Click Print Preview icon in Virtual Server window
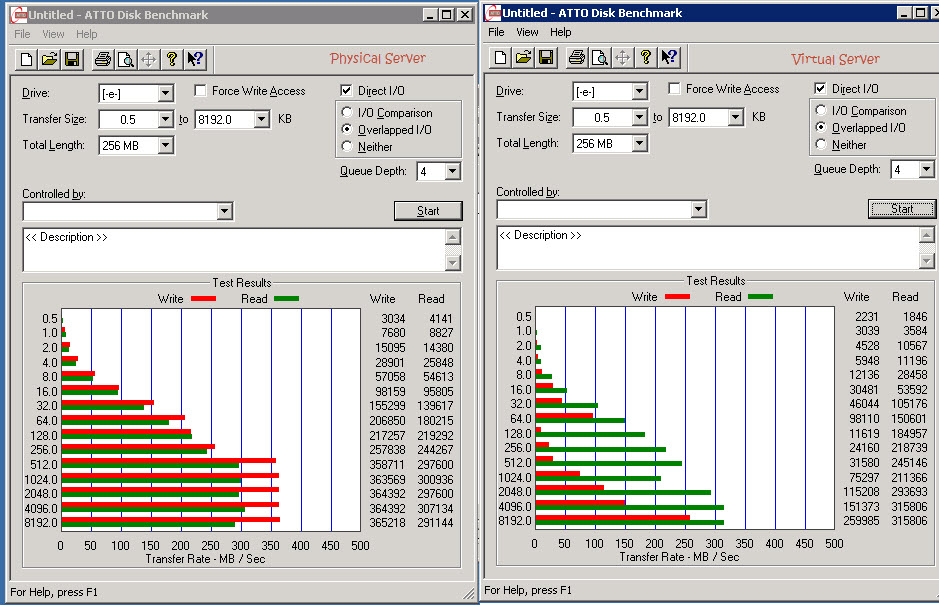 tap(599, 57)
